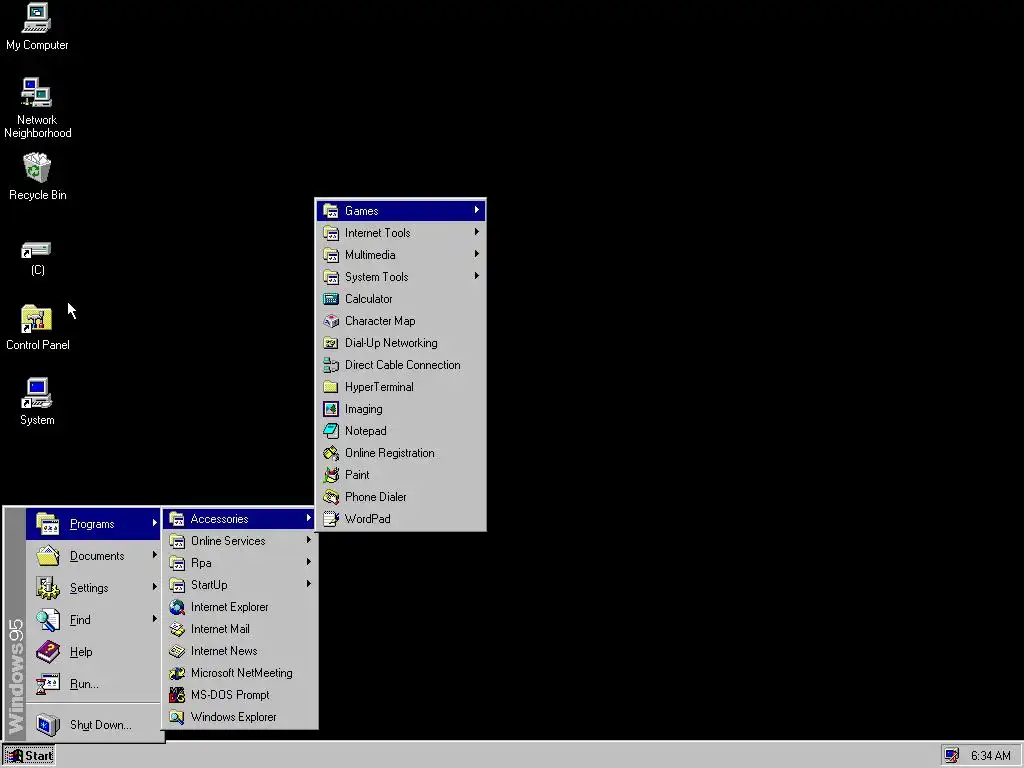Click the Internet News icon
Screen dimensions: 1024x768
coord(177,651)
